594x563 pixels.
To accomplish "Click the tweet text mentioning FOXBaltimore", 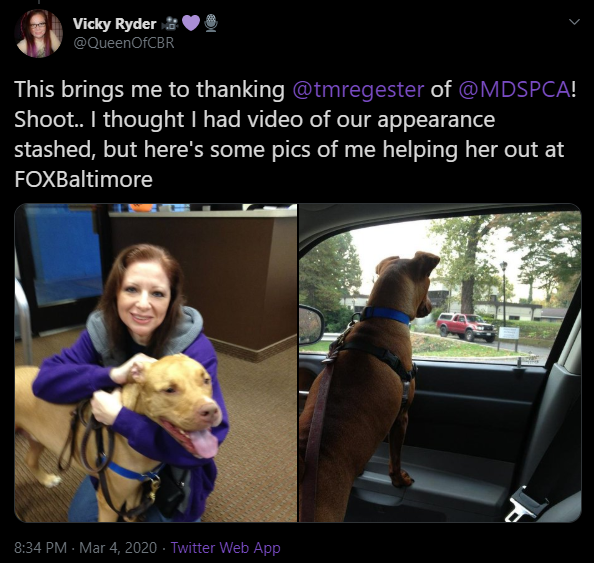I will (x=295, y=134).
